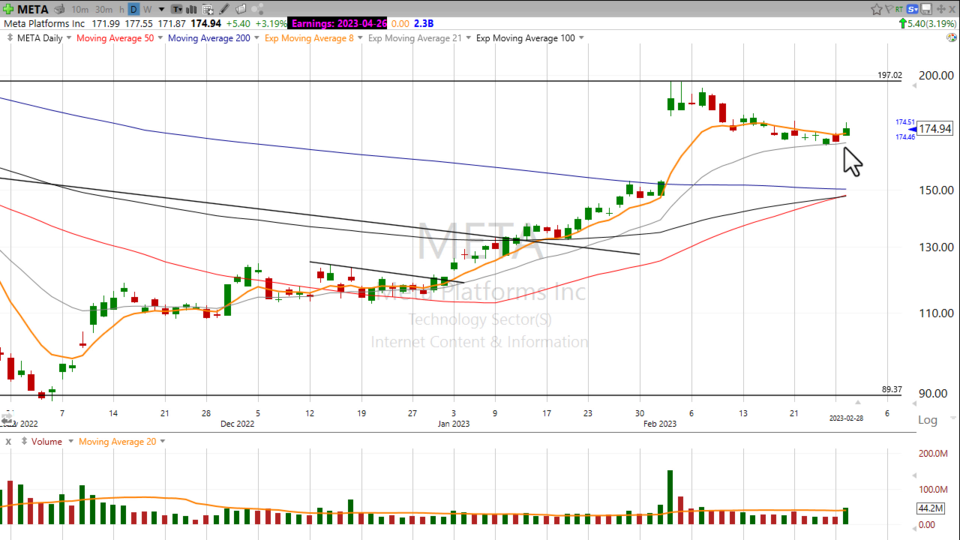960x540 pixels.
Task: Click the orange Moving Average 20 volume label
Action: pos(117,441)
